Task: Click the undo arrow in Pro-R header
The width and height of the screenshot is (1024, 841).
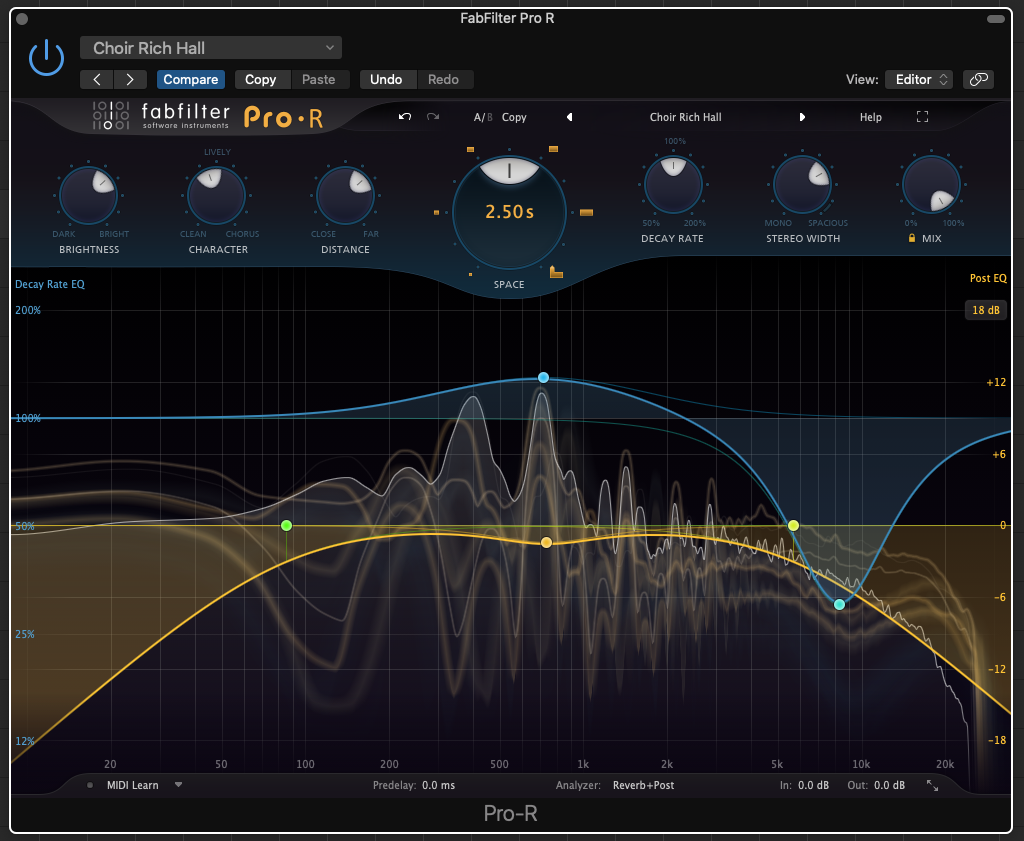Action: [405, 117]
